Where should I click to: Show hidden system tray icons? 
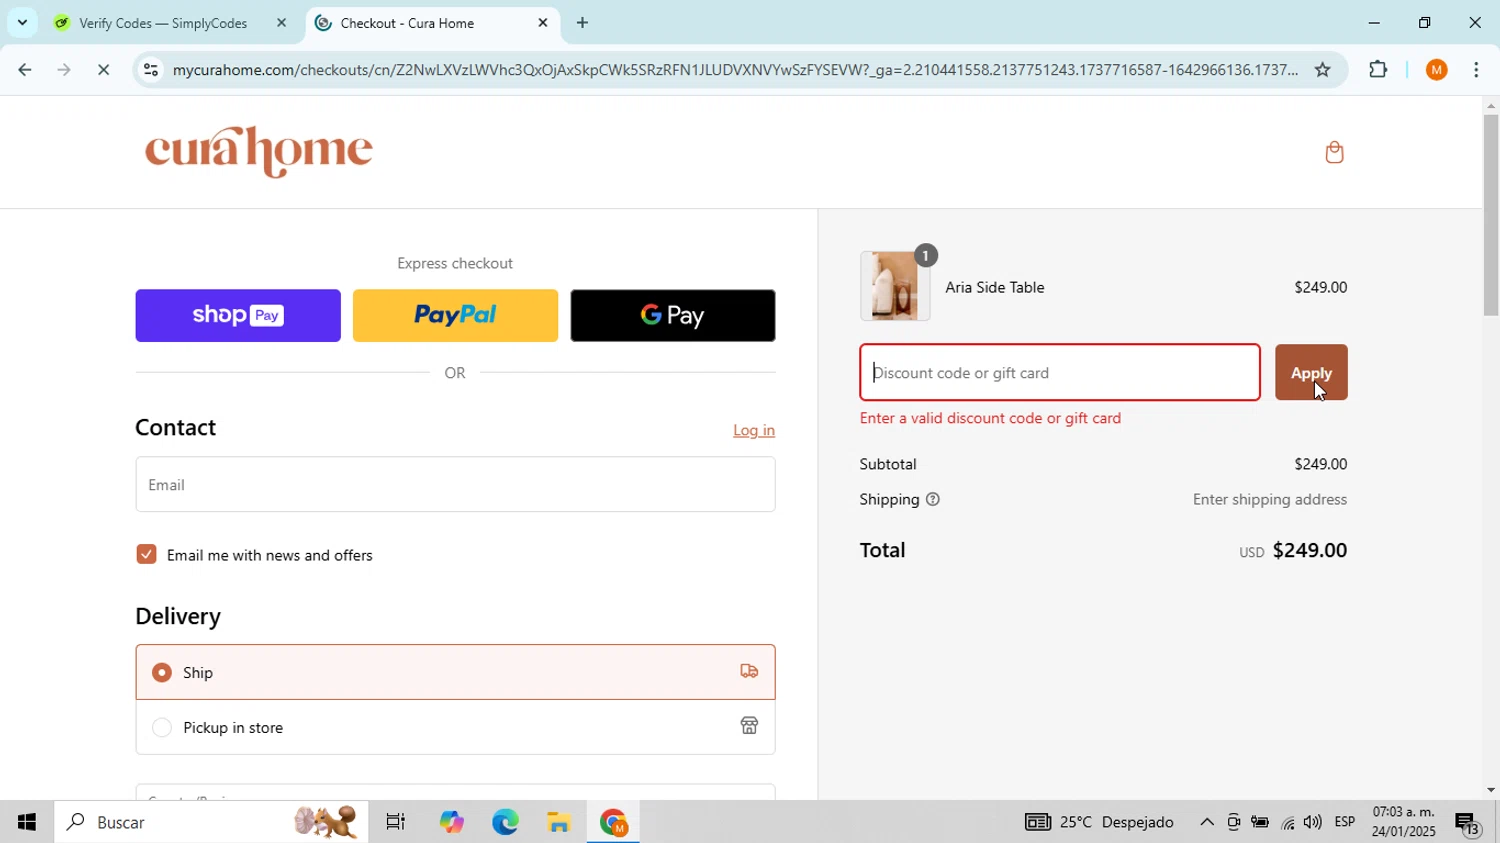click(x=1207, y=822)
